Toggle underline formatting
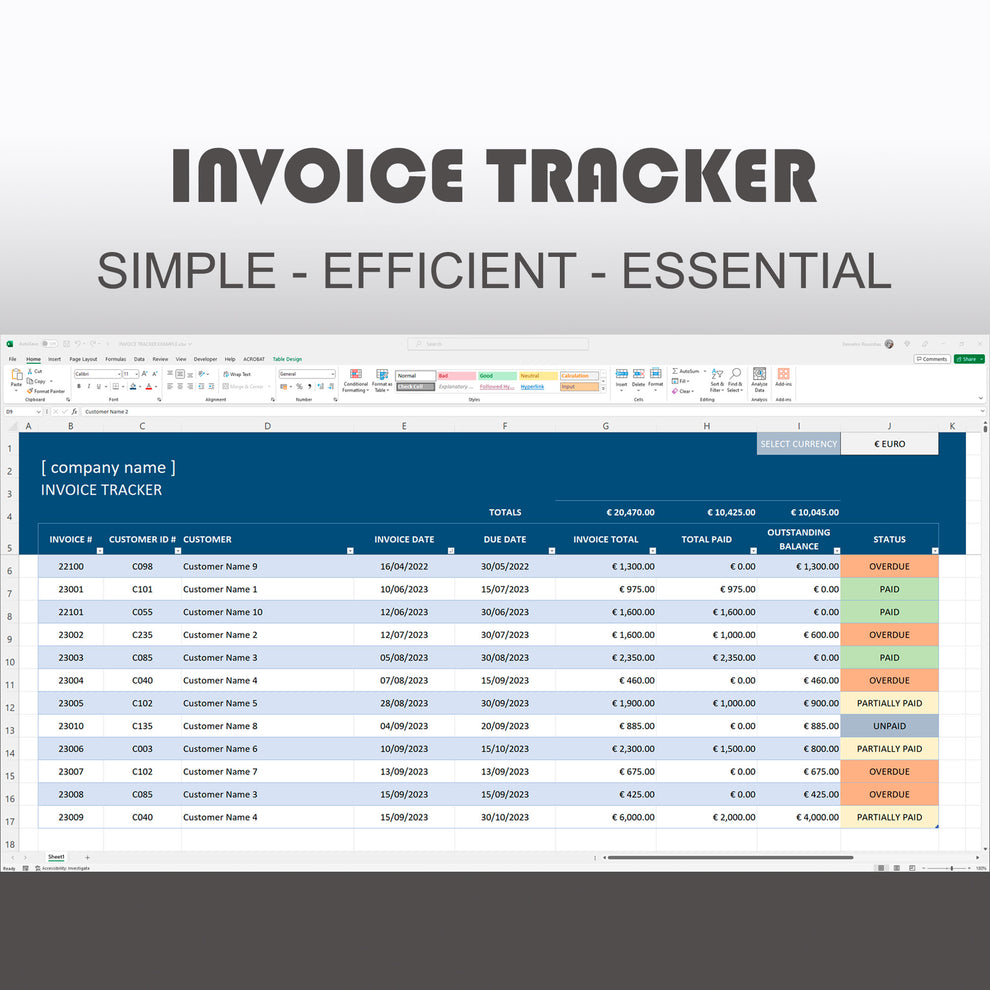 click(97, 385)
